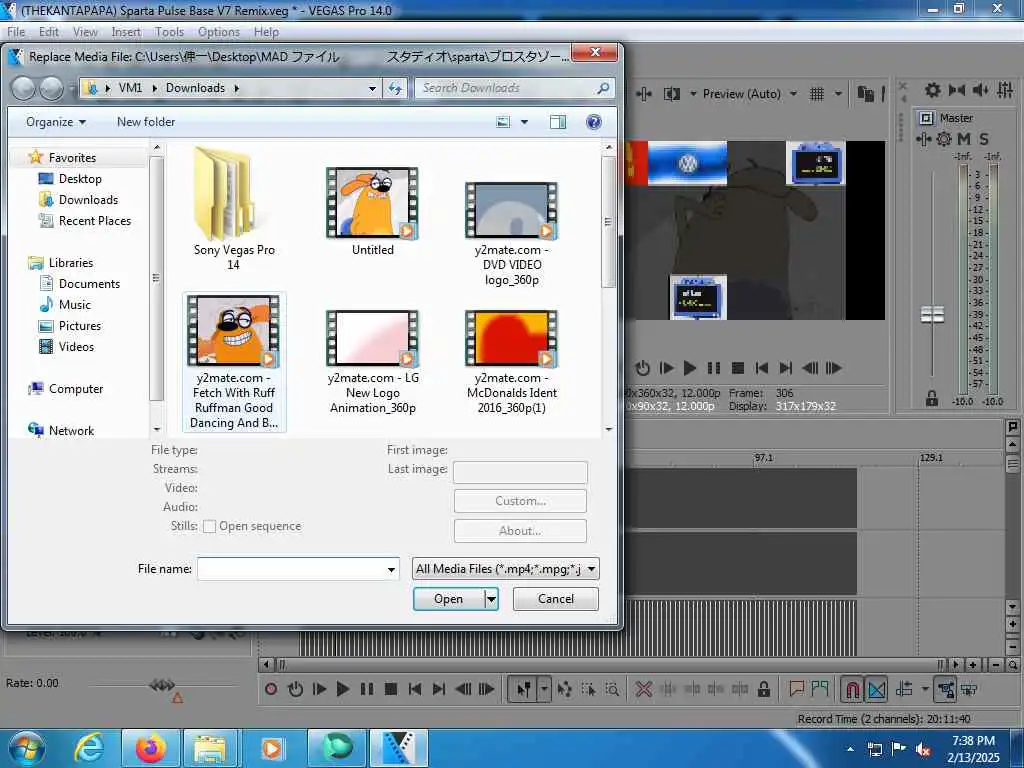Open the Organize menu in dialog
1024x768 pixels.
(x=56, y=122)
